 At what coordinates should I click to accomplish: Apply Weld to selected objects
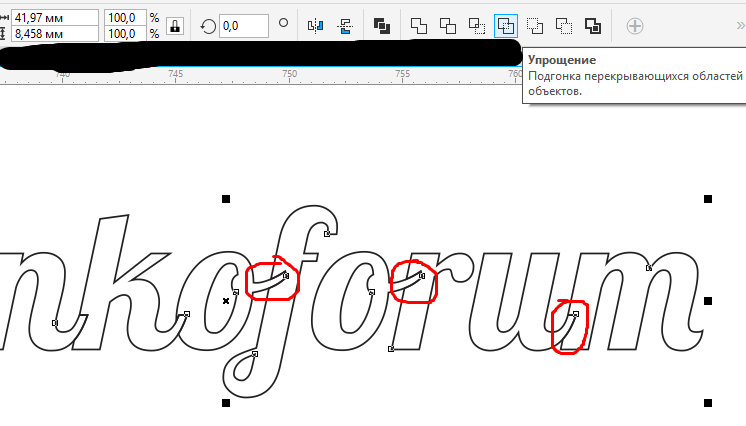(x=419, y=25)
